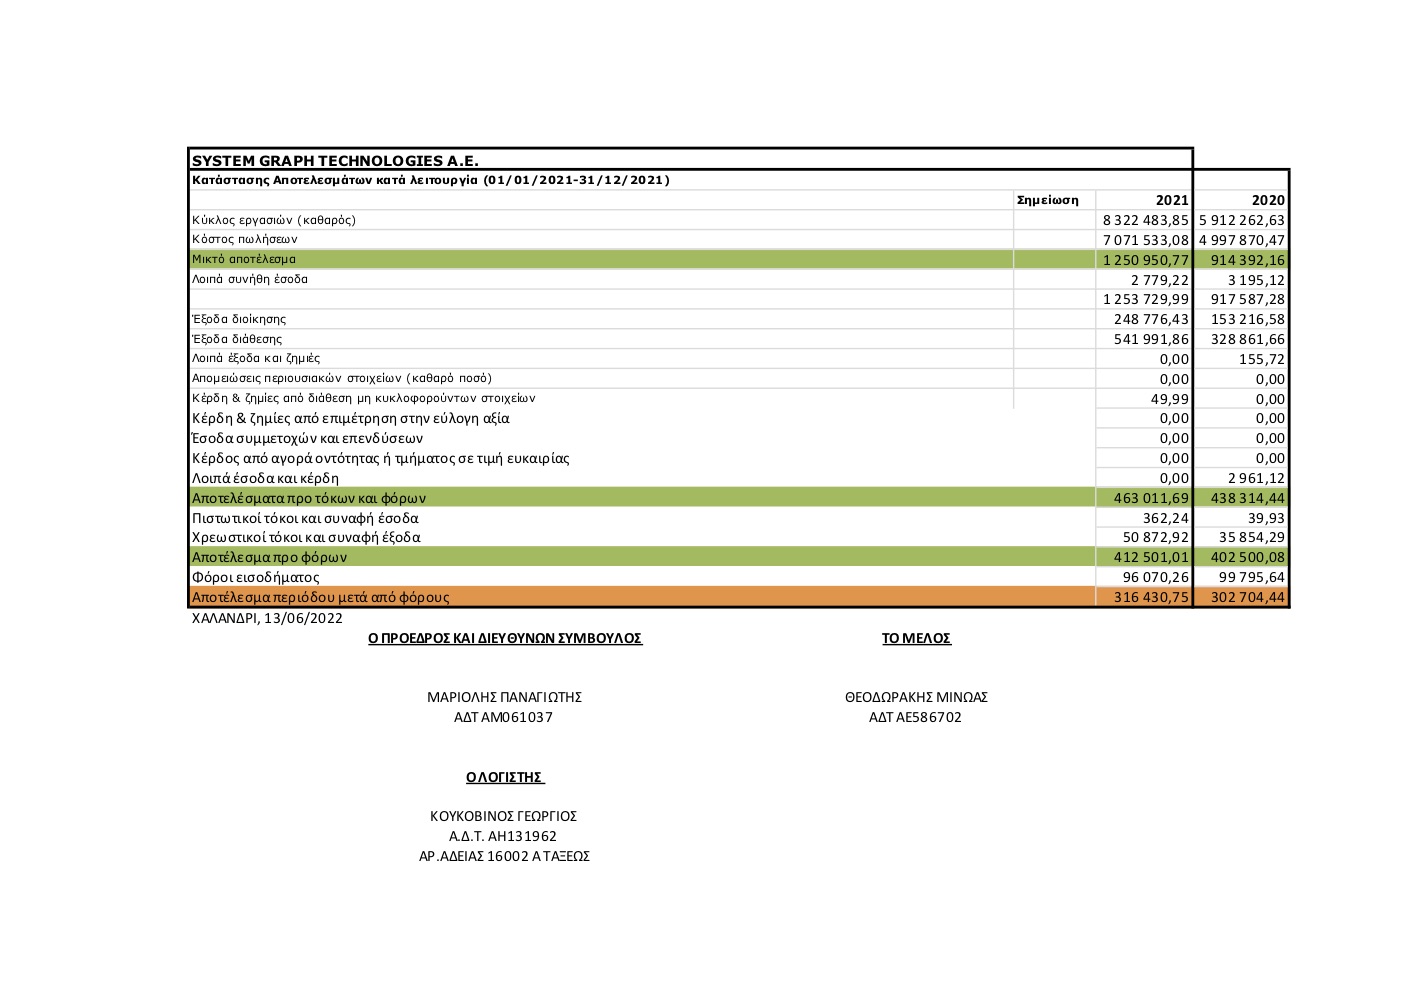The image size is (1403, 991).
Task: Click the Φόροι εισοδήματος row label
Action: [x=256, y=577]
